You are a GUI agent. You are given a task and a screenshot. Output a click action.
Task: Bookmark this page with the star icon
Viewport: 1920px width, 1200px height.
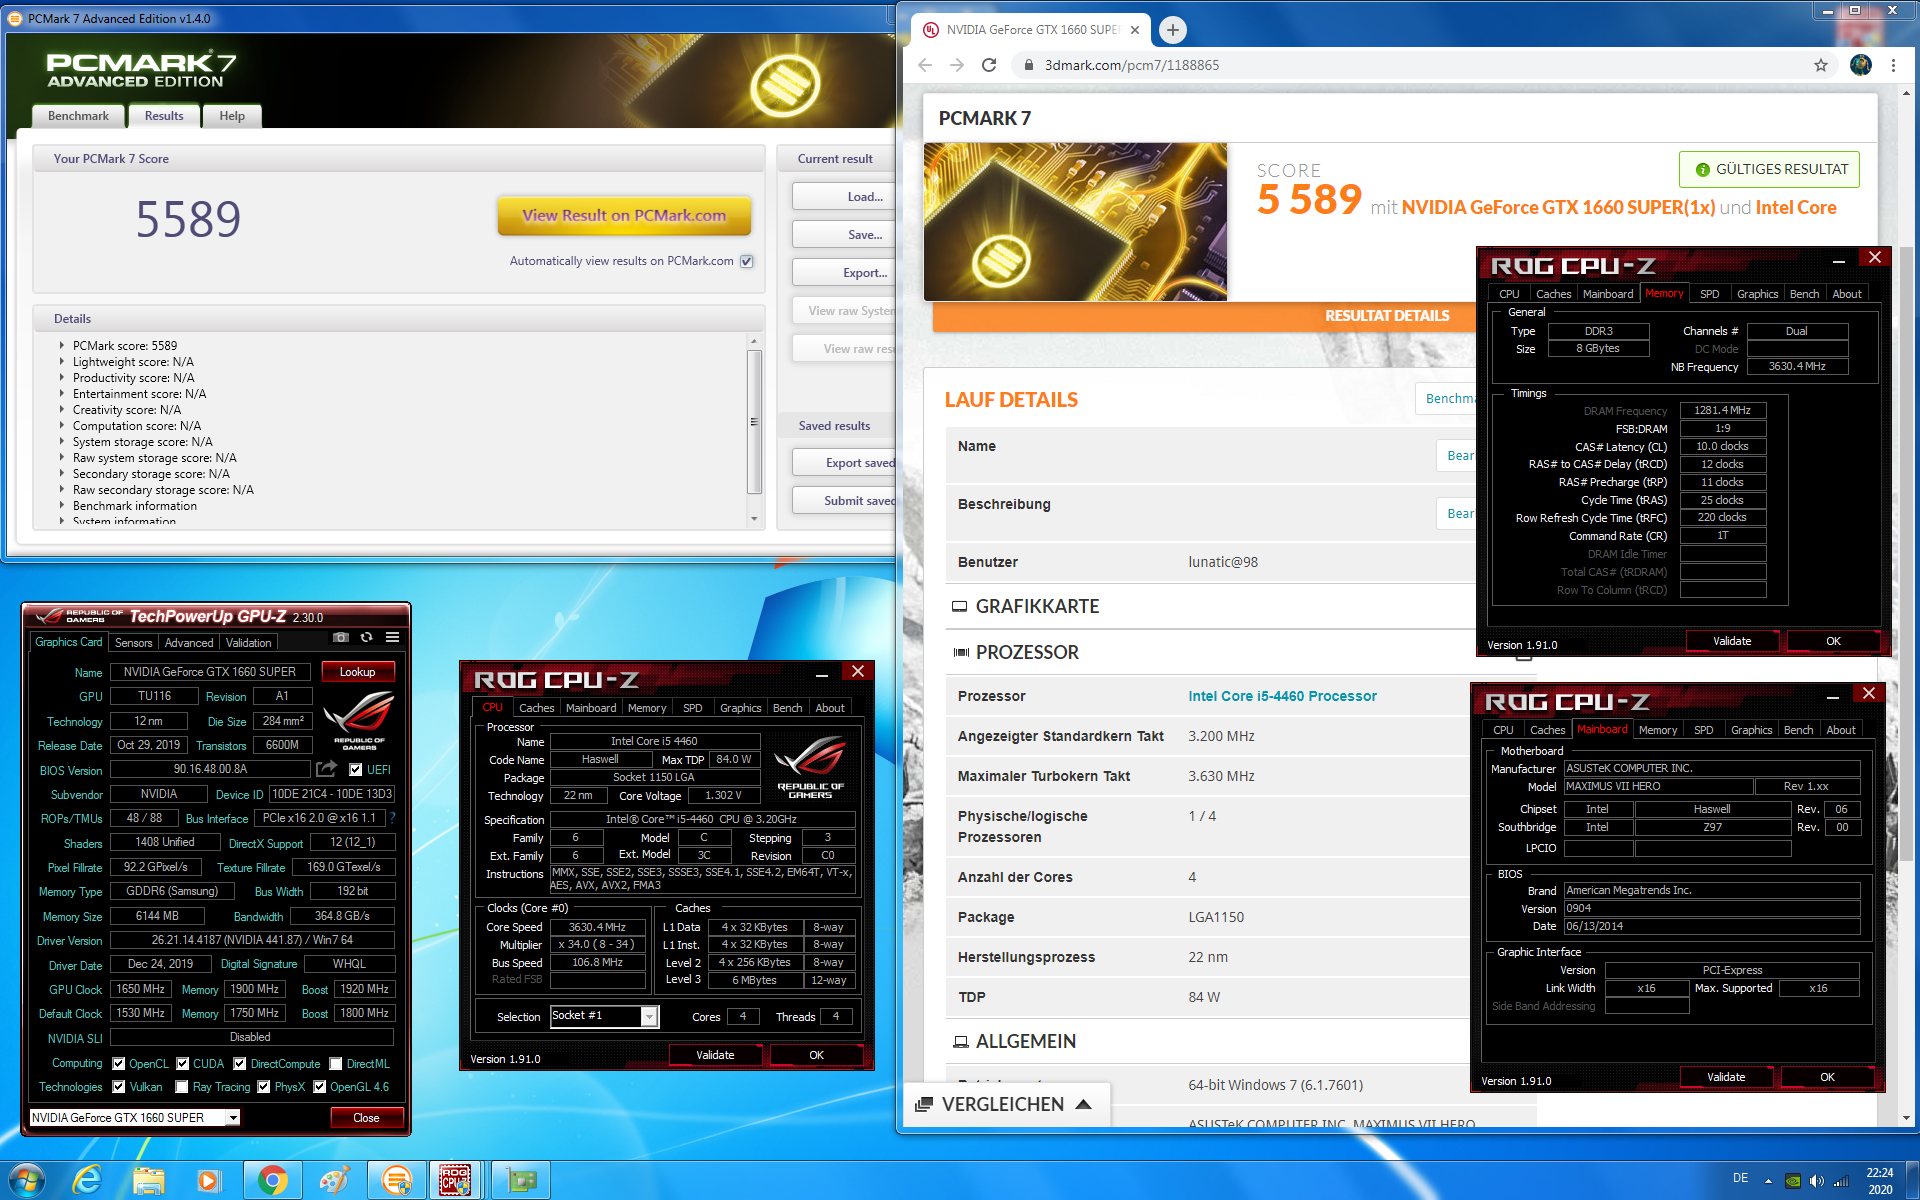point(1821,65)
